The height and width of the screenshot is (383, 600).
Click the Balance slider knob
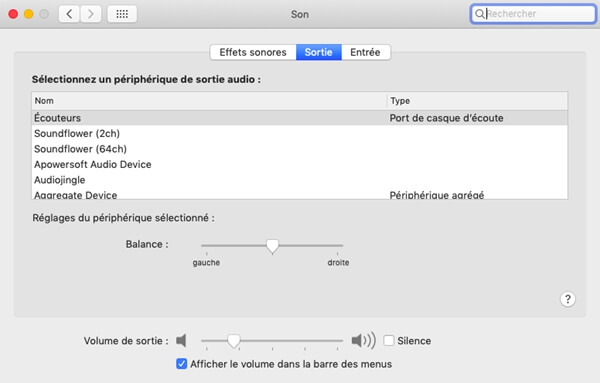click(272, 246)
